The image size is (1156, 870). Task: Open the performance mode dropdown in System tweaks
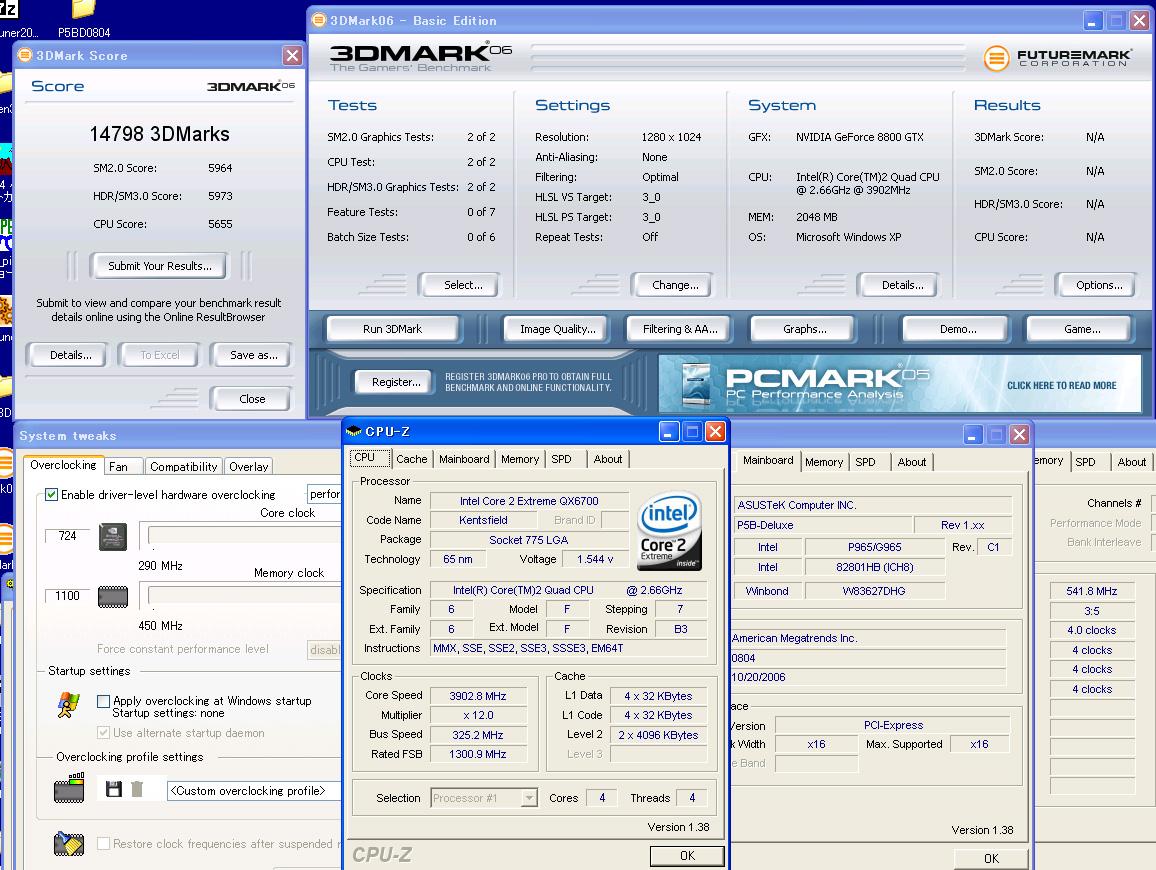tap(324, 493)
